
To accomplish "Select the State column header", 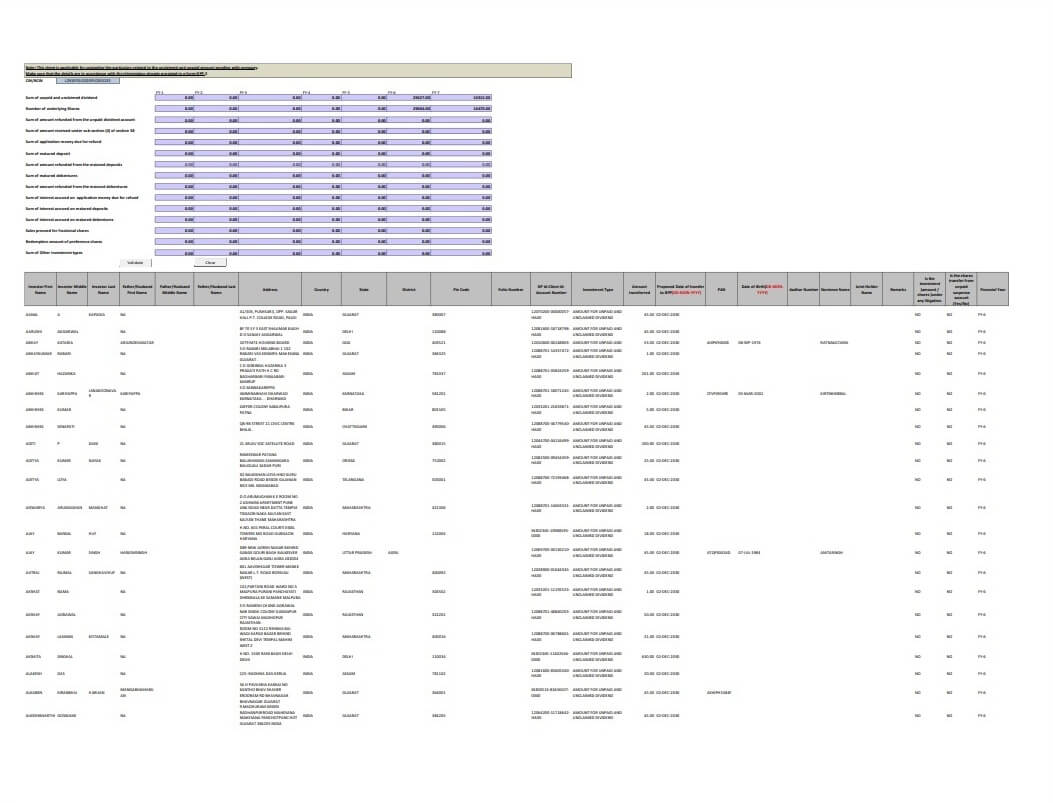I will coord(362,289).
